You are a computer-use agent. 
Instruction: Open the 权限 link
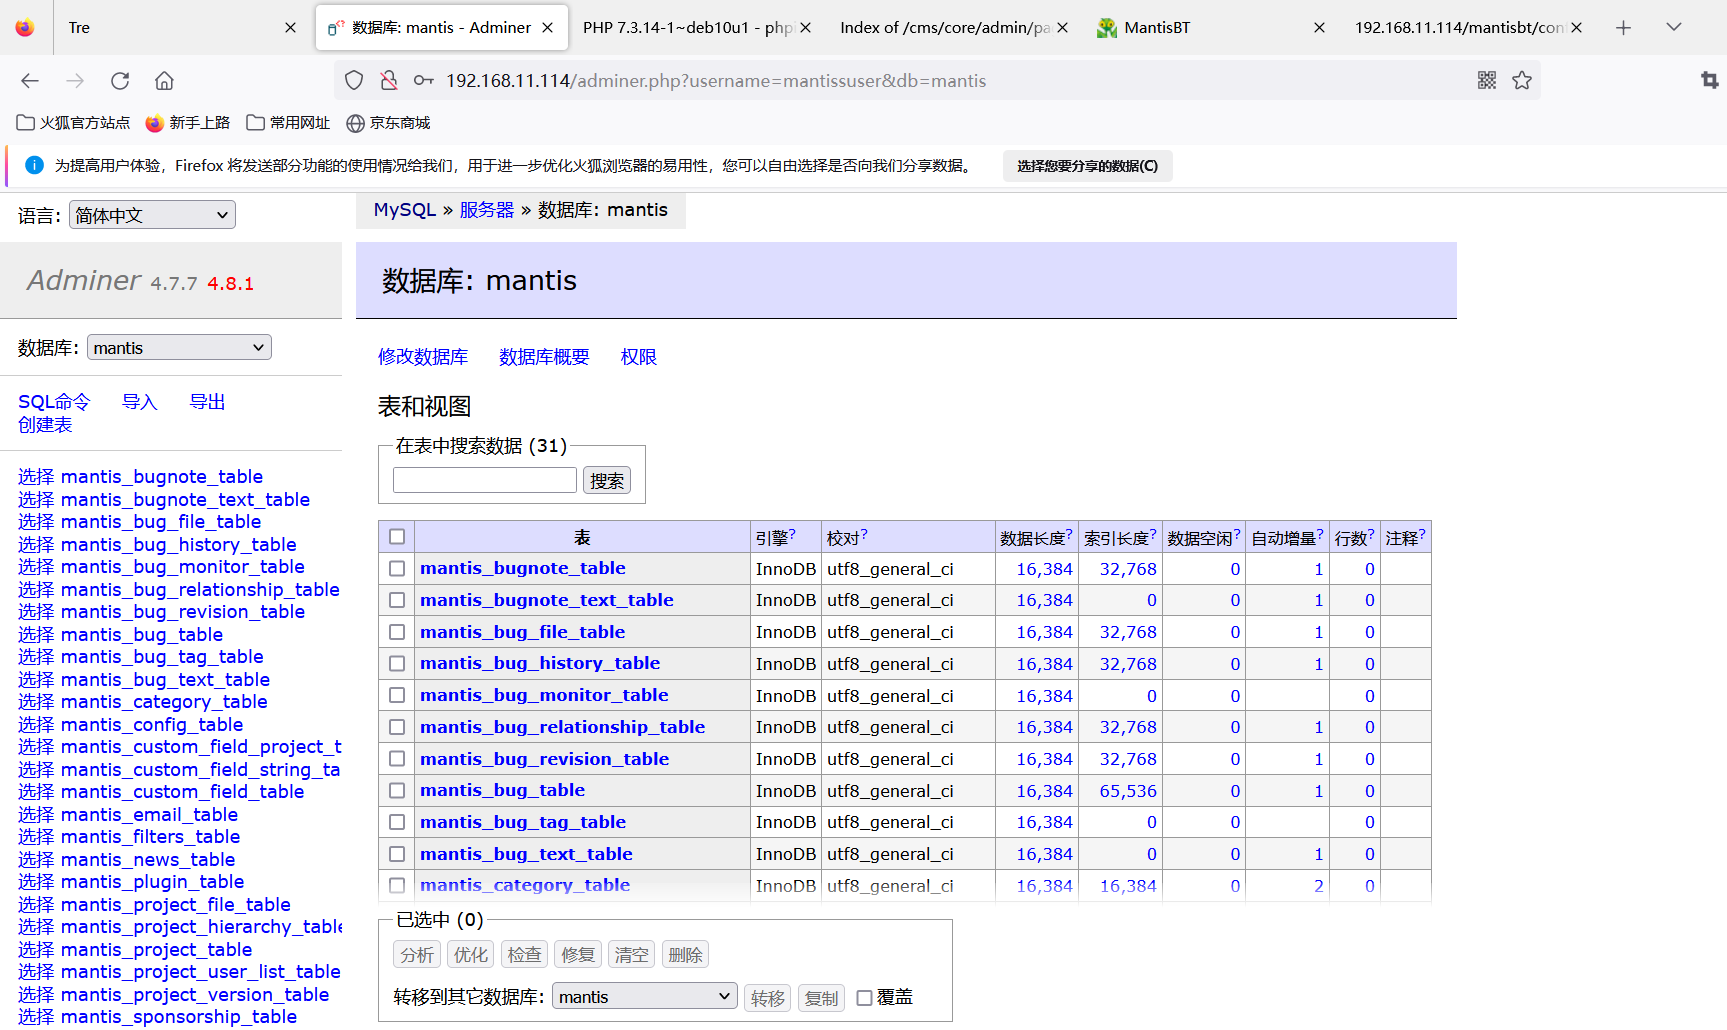639,357
